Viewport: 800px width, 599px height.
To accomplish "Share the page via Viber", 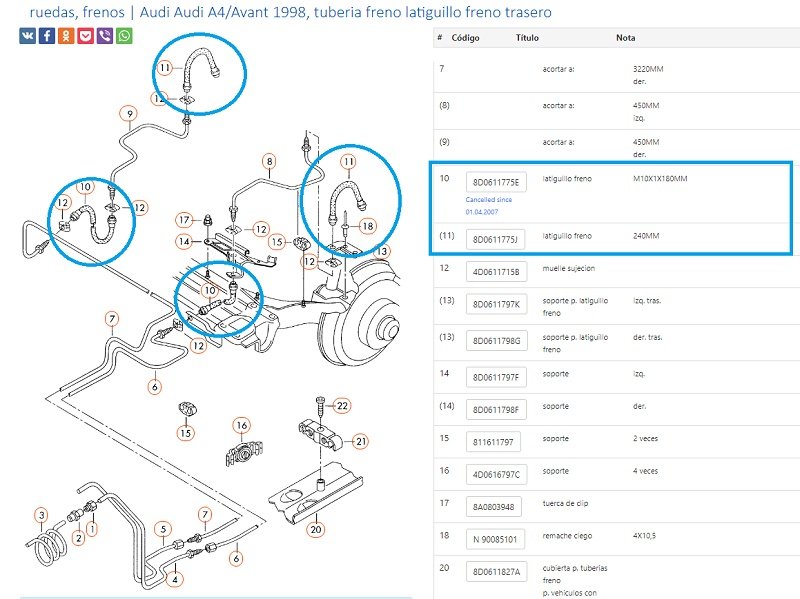I will pyautogui.click(x=105, y=36).
